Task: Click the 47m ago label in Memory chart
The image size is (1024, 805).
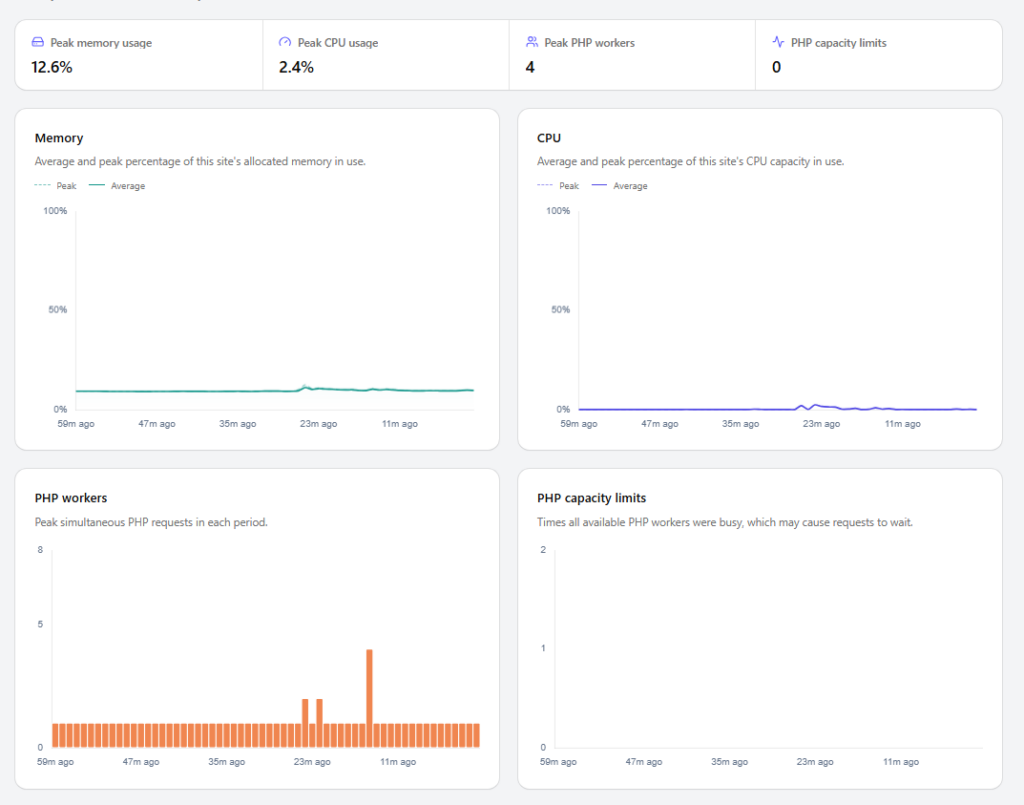Action: 157,424
